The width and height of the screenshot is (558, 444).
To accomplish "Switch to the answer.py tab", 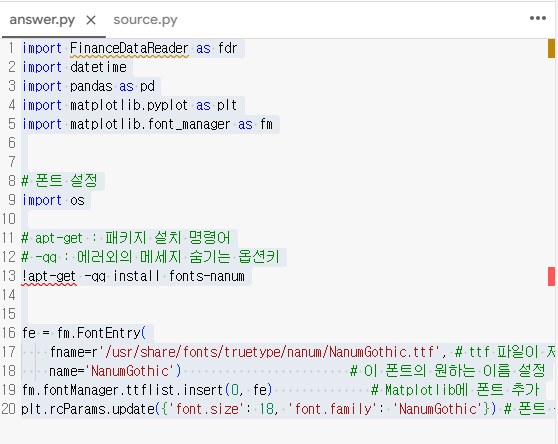I will point(42,20).
